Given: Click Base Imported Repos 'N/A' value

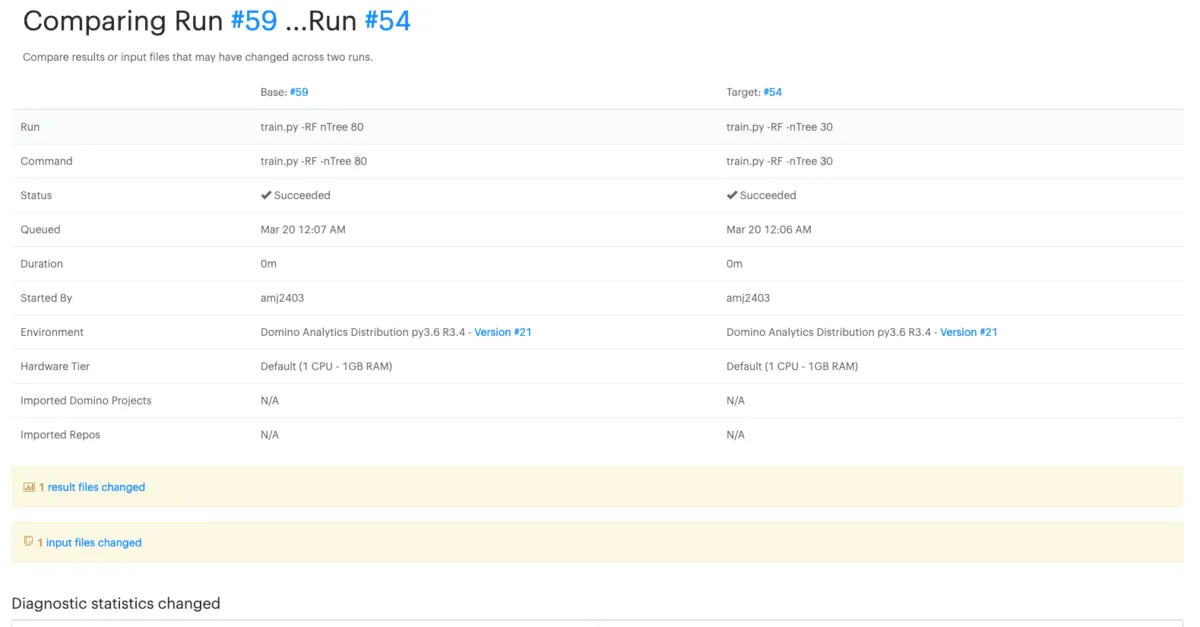Looking at the screenshot, I should pos(270,435).
